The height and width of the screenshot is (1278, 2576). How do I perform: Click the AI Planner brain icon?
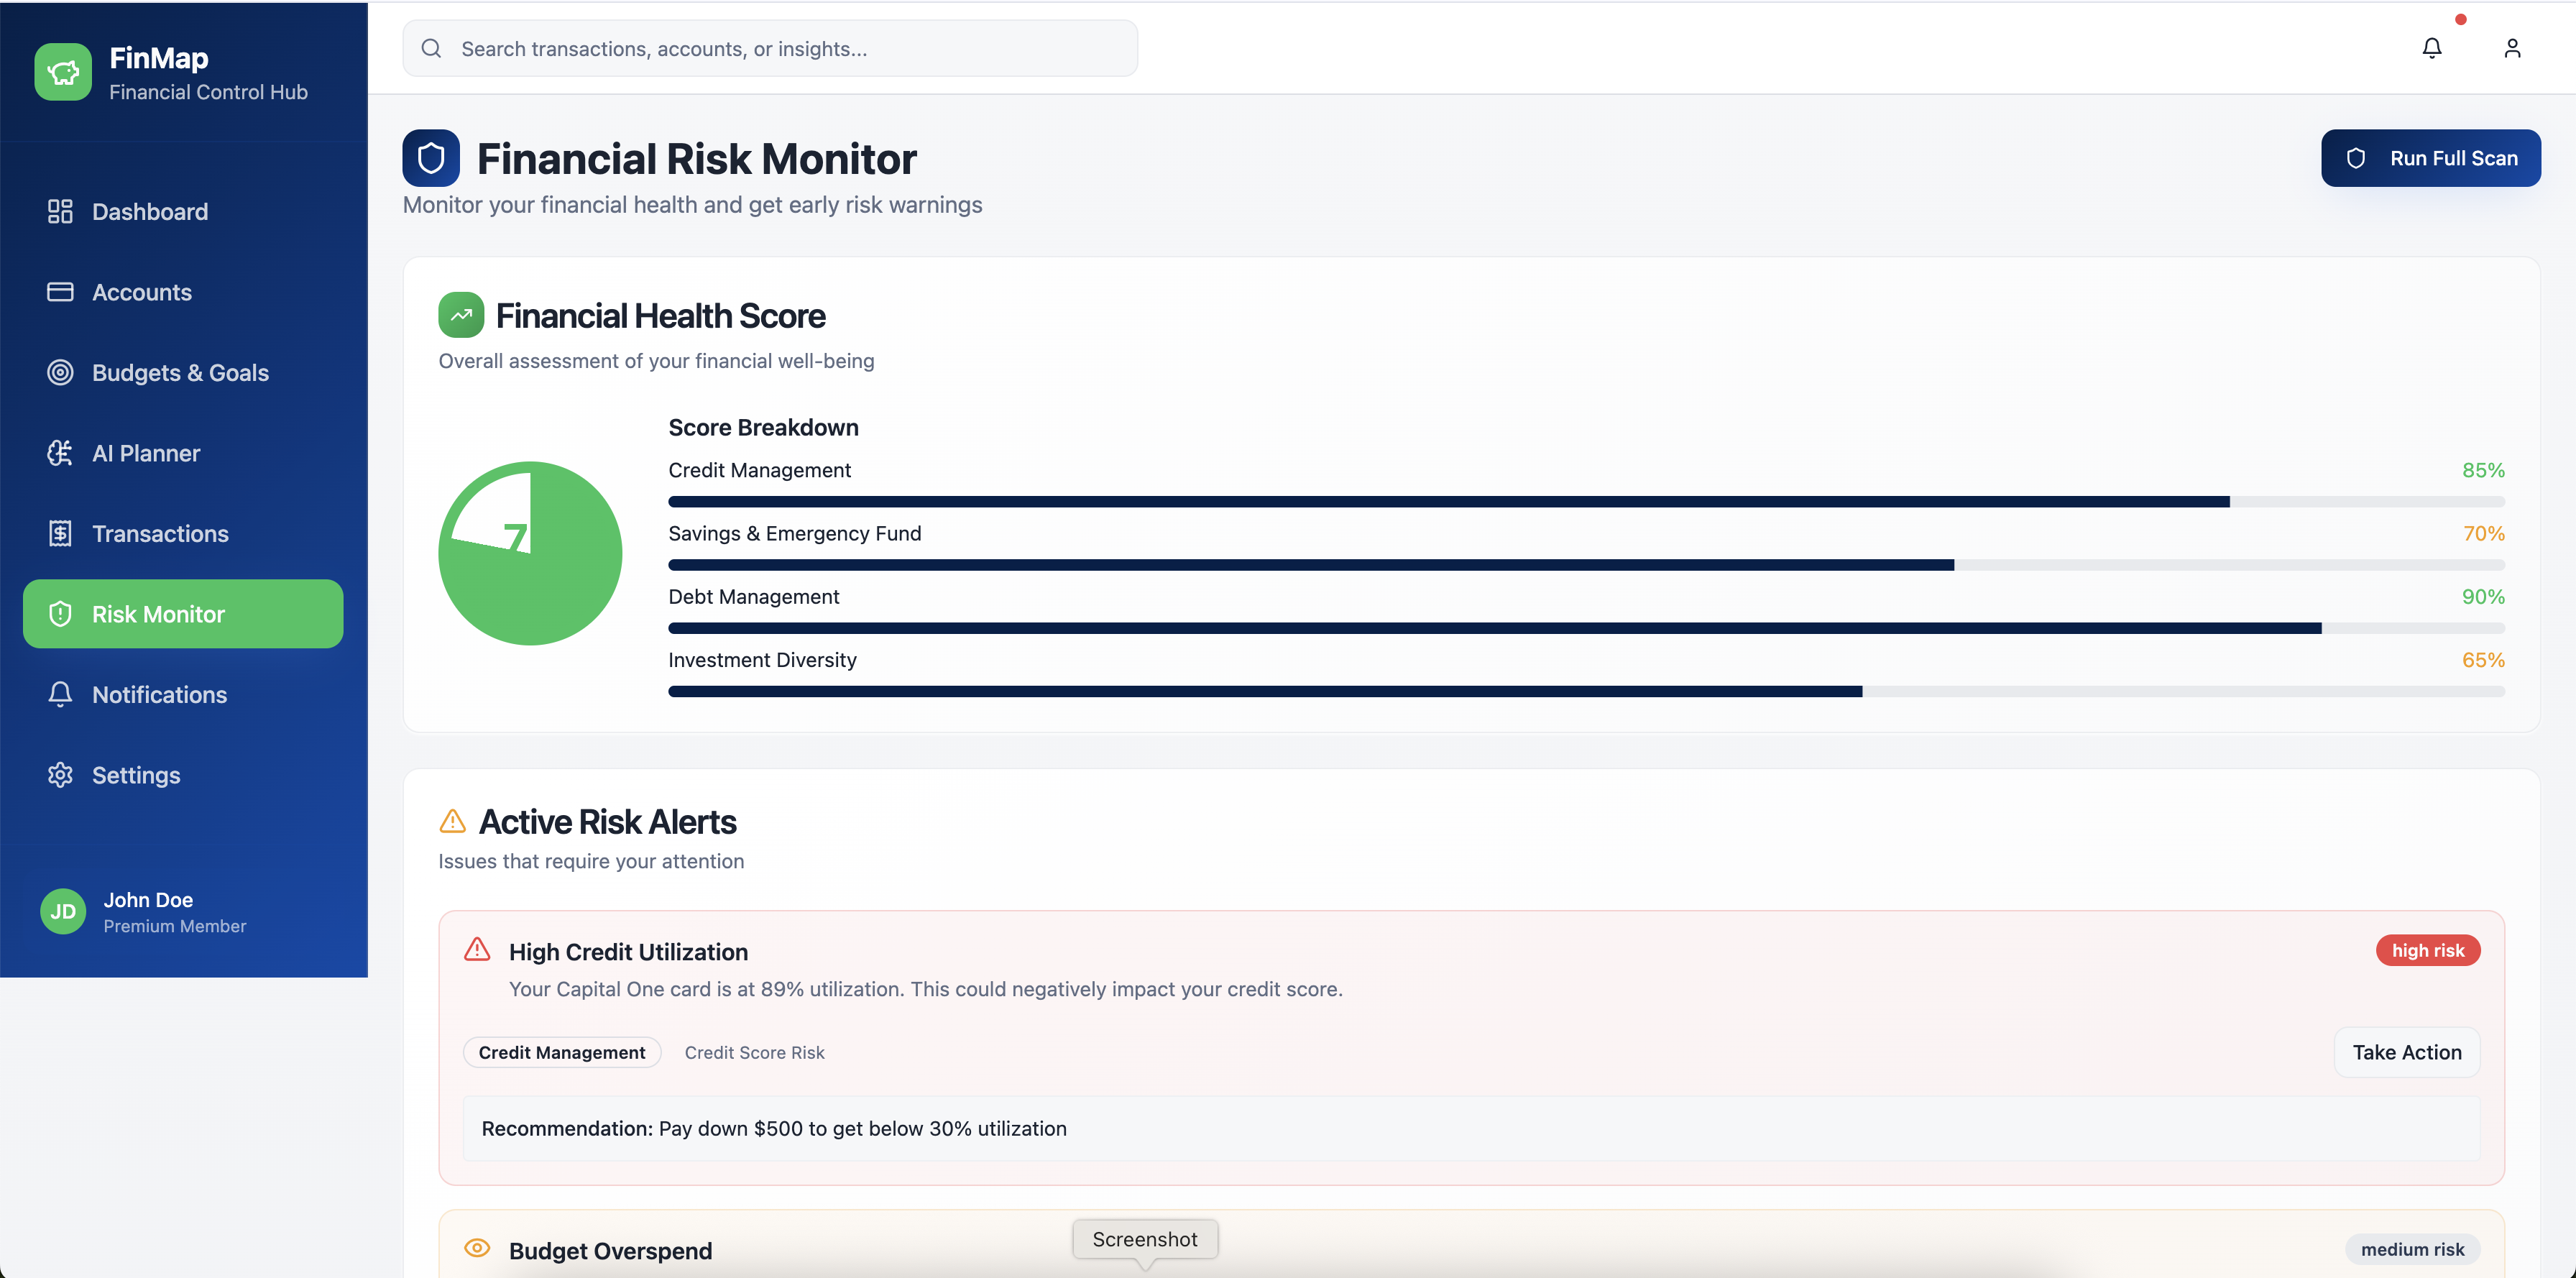(60, 453)
